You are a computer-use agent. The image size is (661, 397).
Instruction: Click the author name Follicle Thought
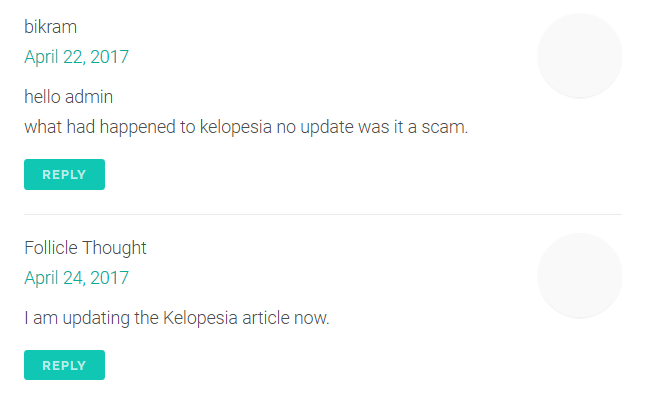click(85, 248)
